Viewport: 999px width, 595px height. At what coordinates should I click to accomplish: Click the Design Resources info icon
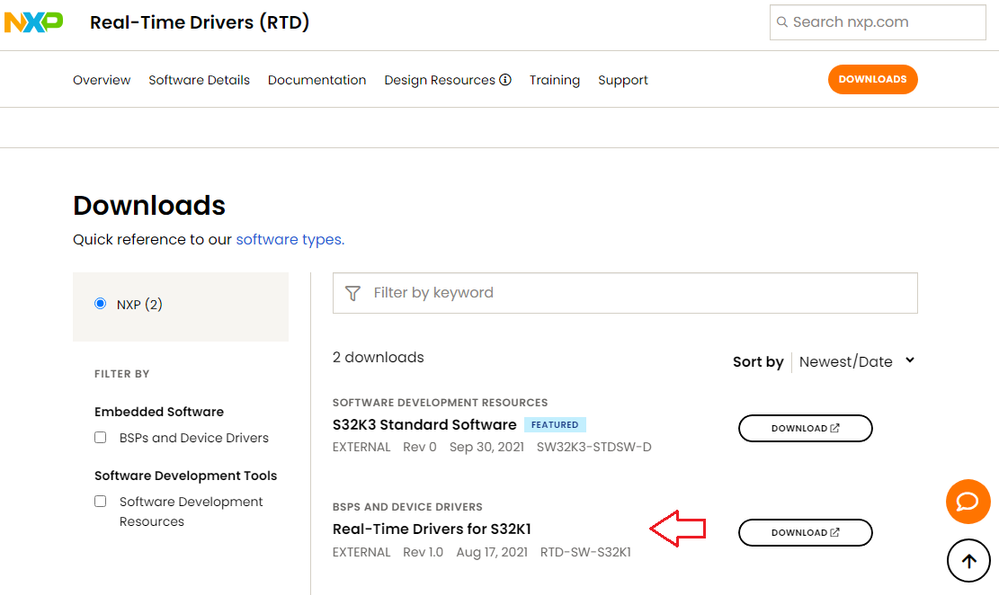[x=506, y=80]
